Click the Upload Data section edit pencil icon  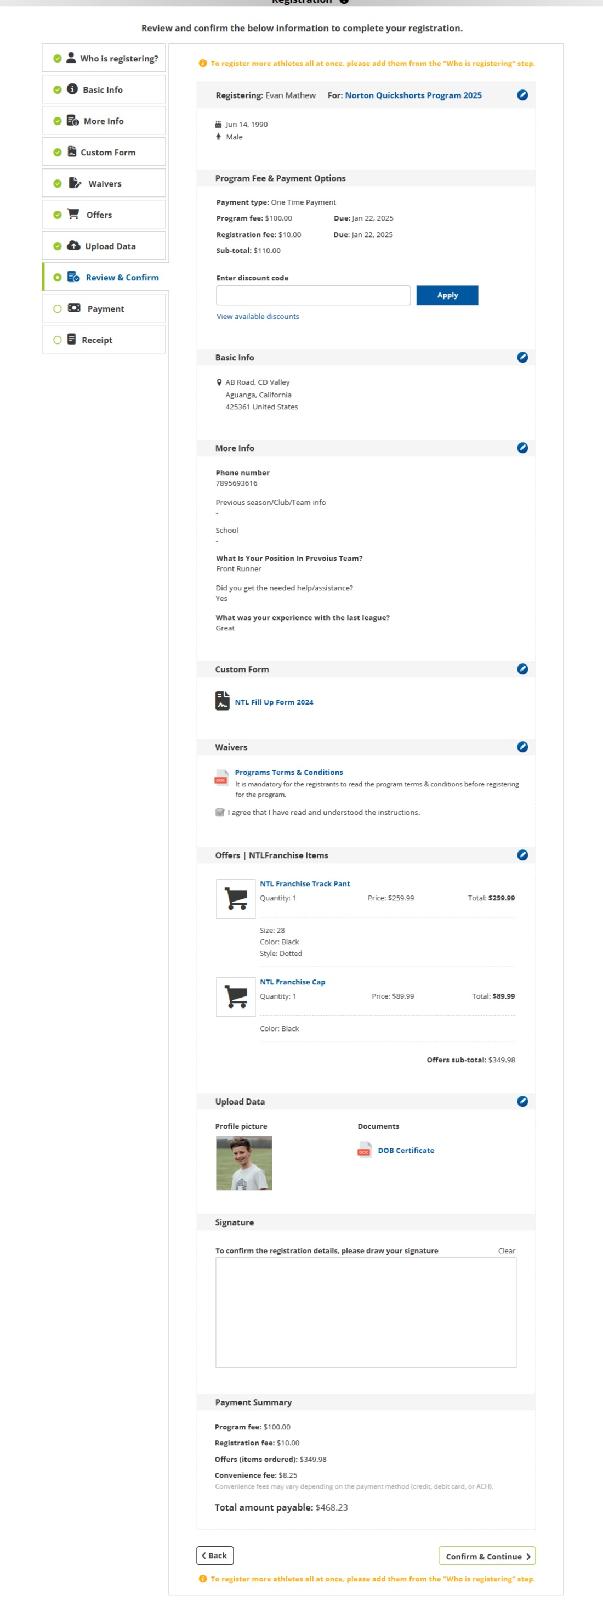pos(522,1101)
